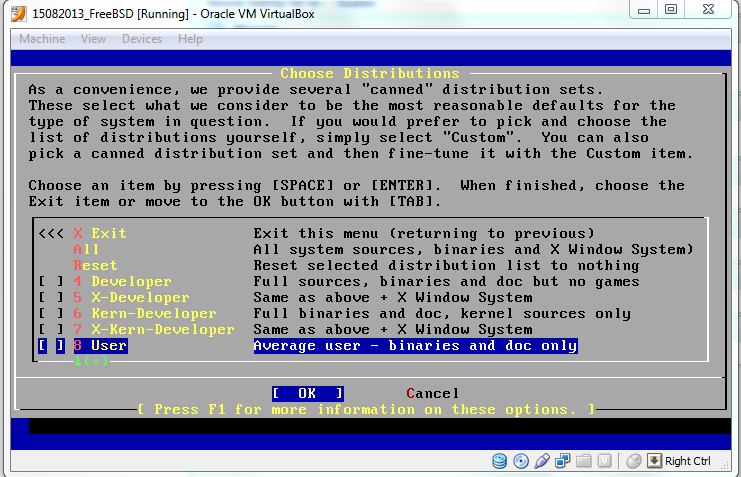Click the Cancel button
This screenshot has width=741, height=477.
(432, 393)
